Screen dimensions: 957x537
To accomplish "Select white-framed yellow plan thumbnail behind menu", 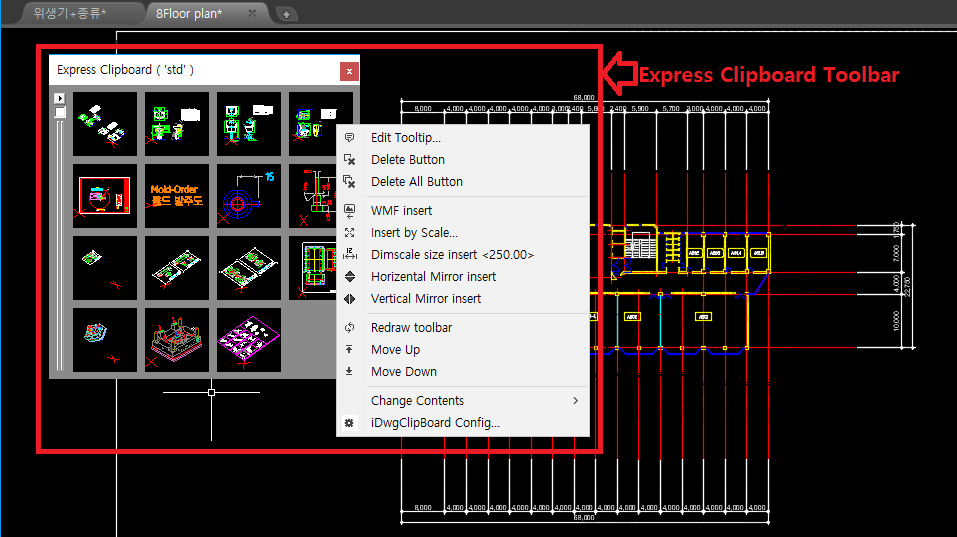I will pyautogui.click(x=312, y=268).
